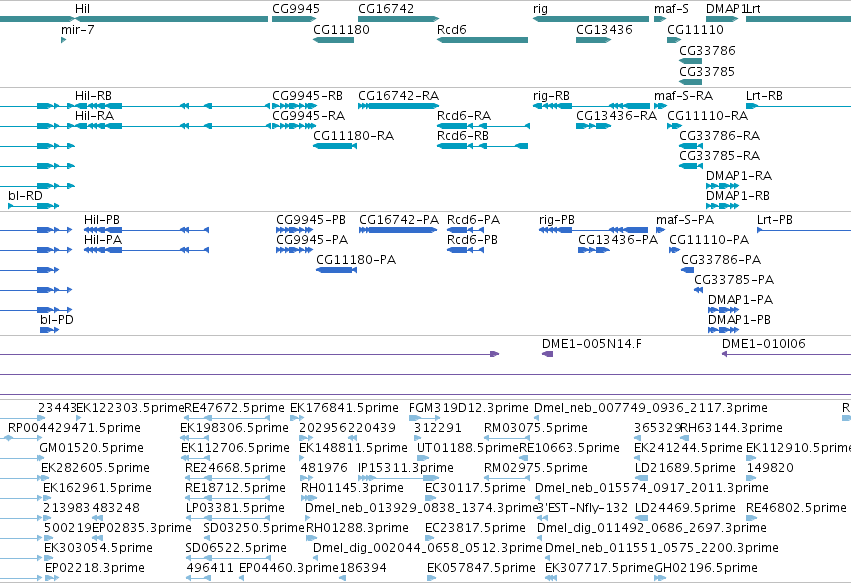Click the DMAP1-RB transcript arrows
The height and width of the screenshot is (583, 851).
[722, 206]
